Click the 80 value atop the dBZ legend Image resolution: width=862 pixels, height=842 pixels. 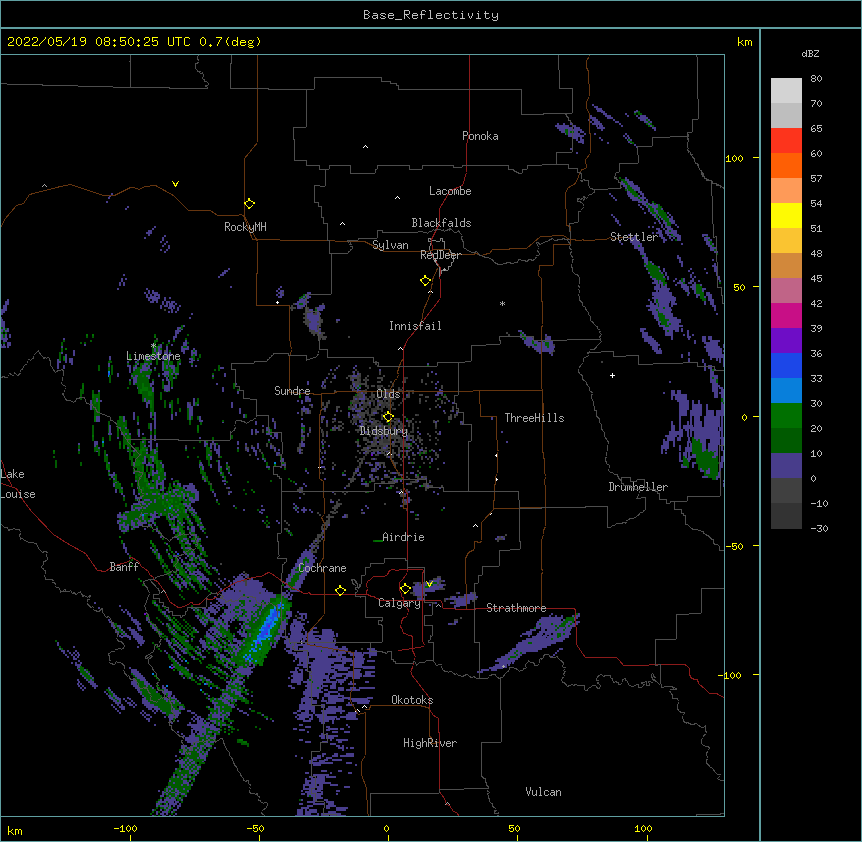(816, 78)
